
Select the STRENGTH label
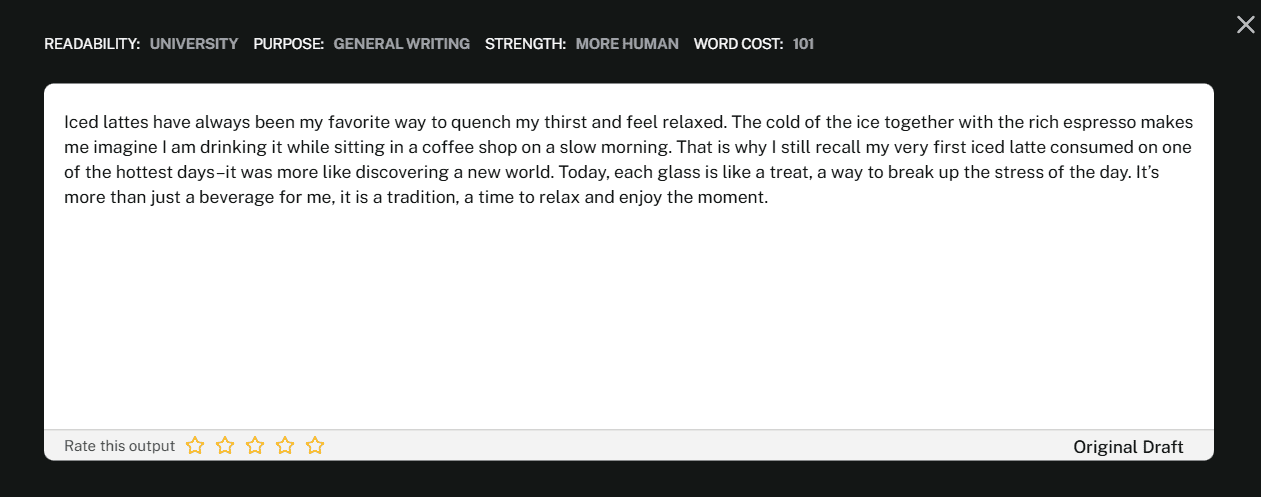525,44
